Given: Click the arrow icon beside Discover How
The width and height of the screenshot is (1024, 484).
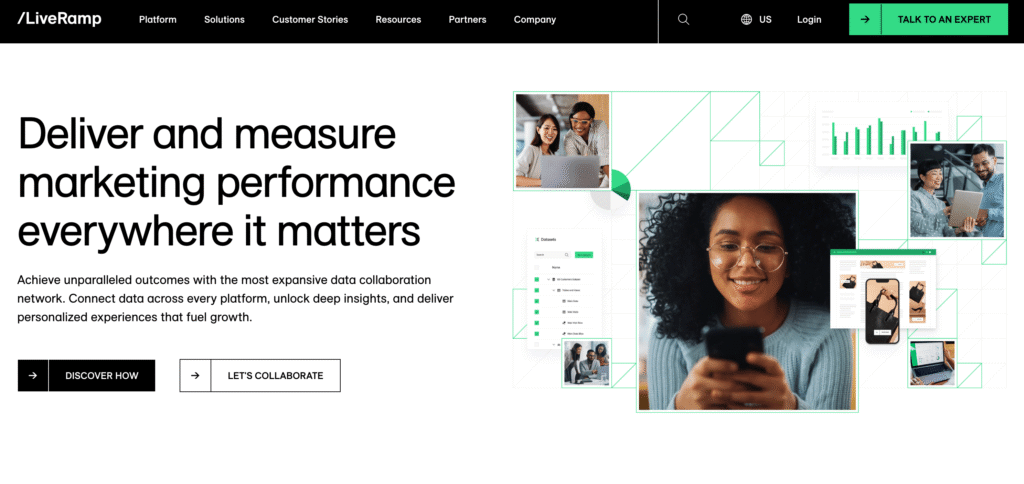Looking at the screenshot, I should click(33, 376).
